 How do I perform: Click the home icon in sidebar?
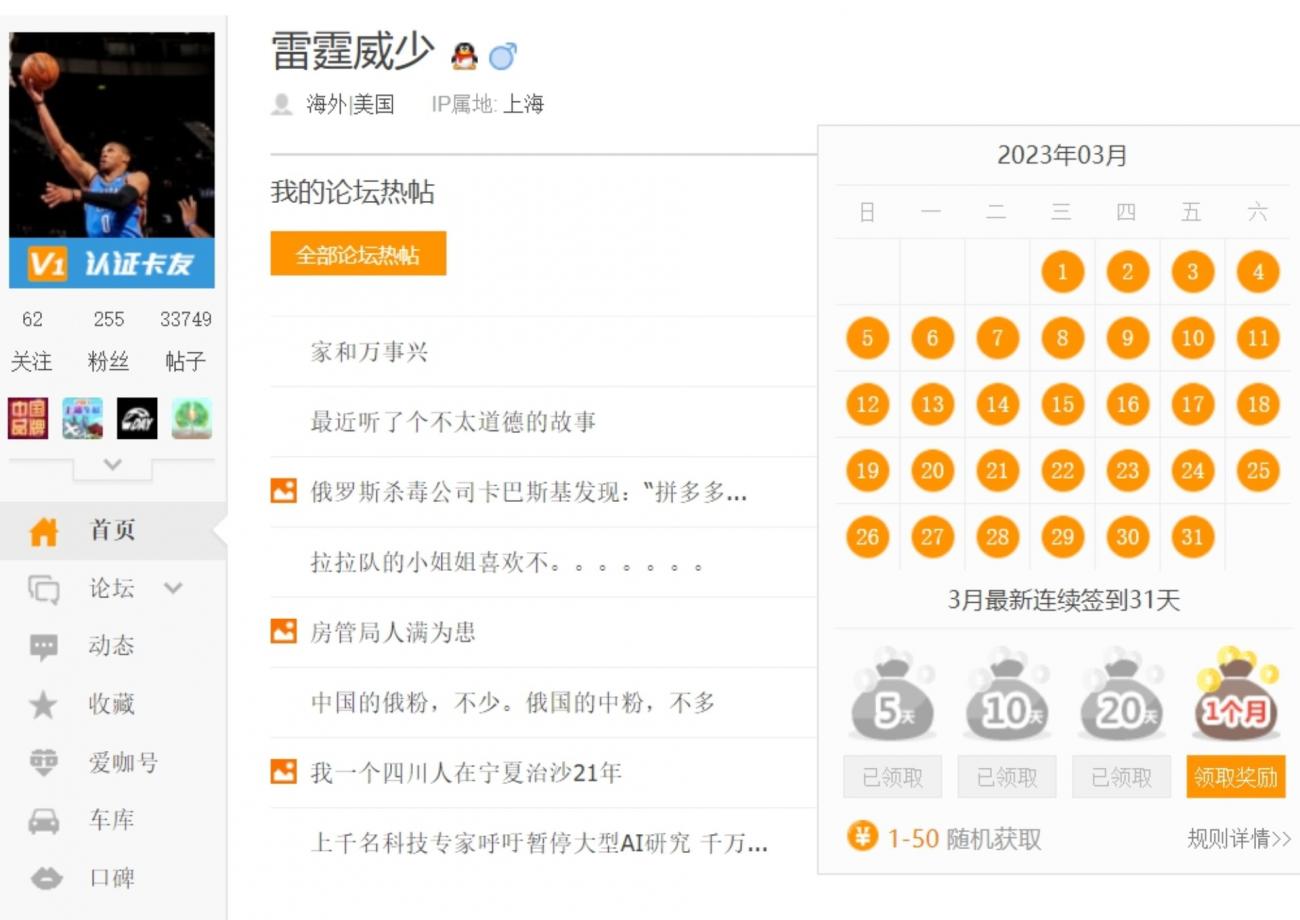click(x=44, y=532)
